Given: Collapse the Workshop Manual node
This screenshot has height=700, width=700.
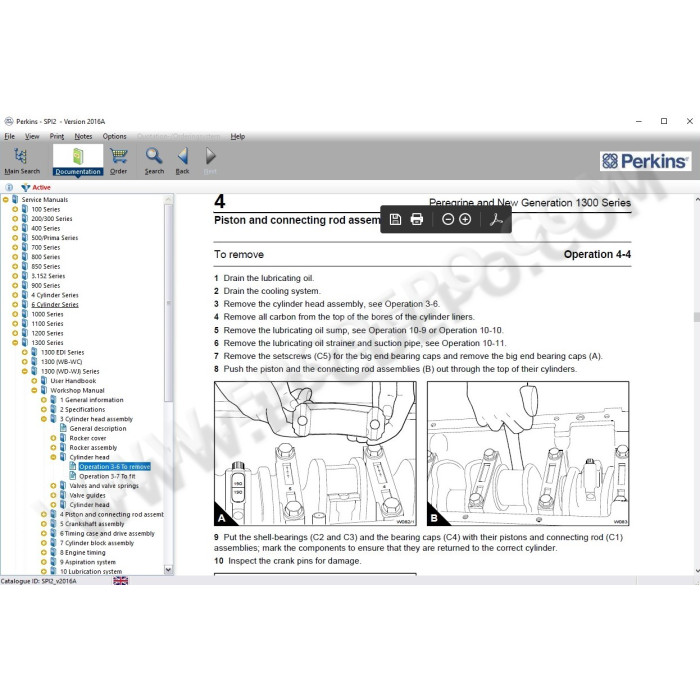Looking at the screenshot, I should click(x=34, y=390).
